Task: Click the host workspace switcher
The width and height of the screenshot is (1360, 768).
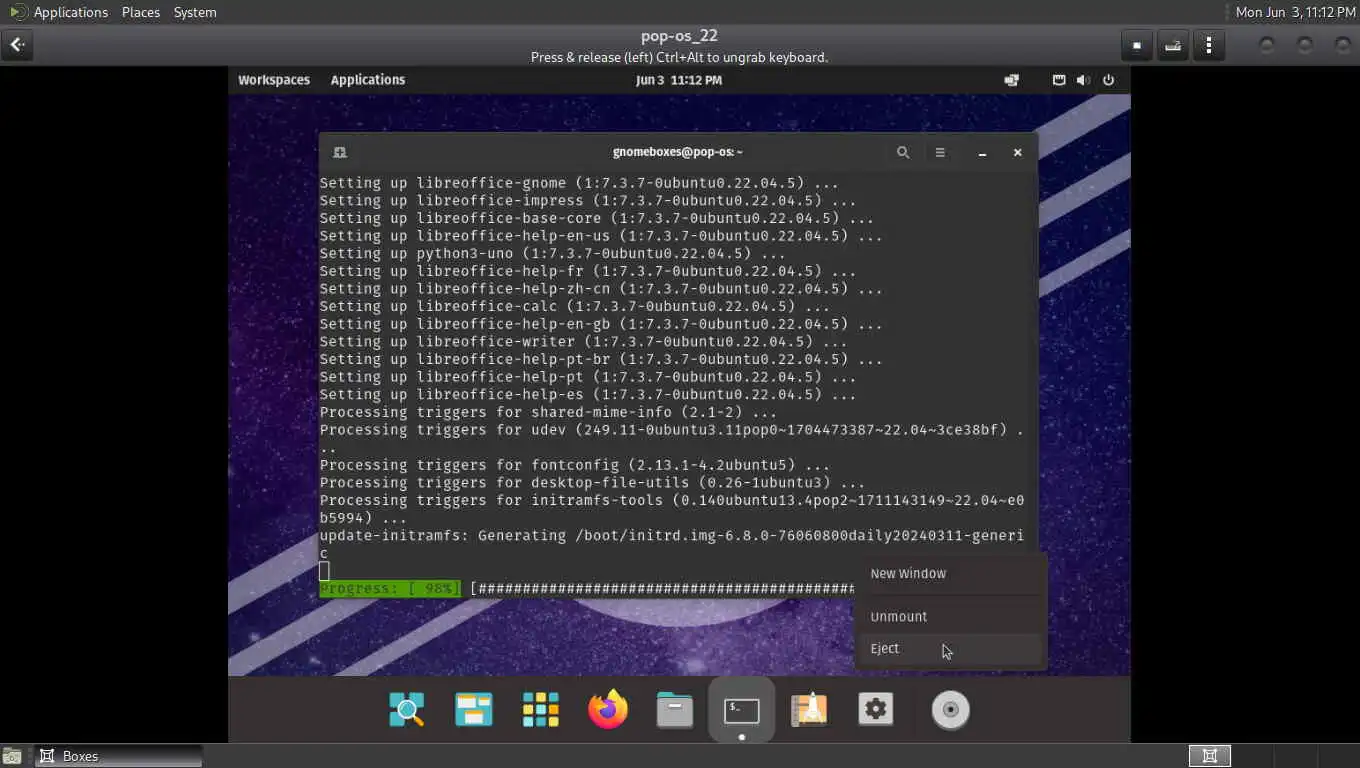Action: (1209, 756)
